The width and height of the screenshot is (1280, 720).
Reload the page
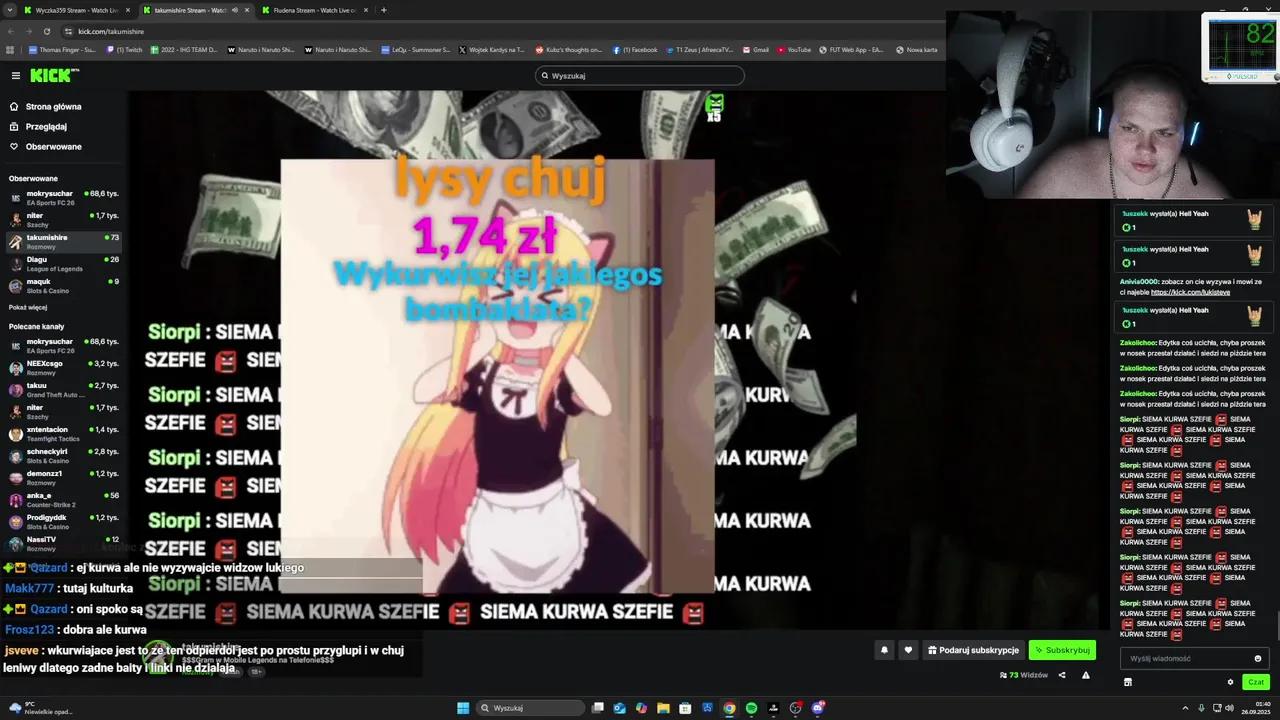(x=46, y=31)
